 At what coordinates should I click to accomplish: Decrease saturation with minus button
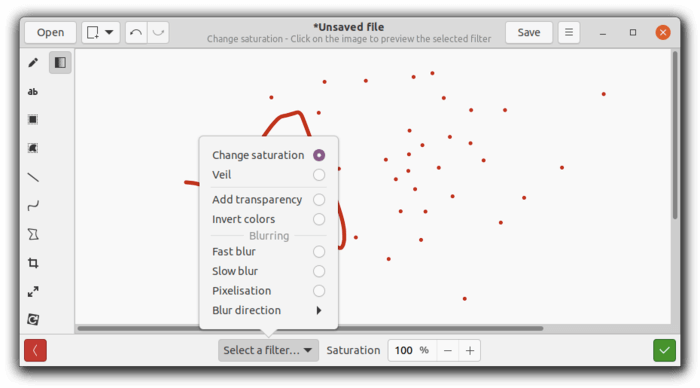(x=448, y=350)
